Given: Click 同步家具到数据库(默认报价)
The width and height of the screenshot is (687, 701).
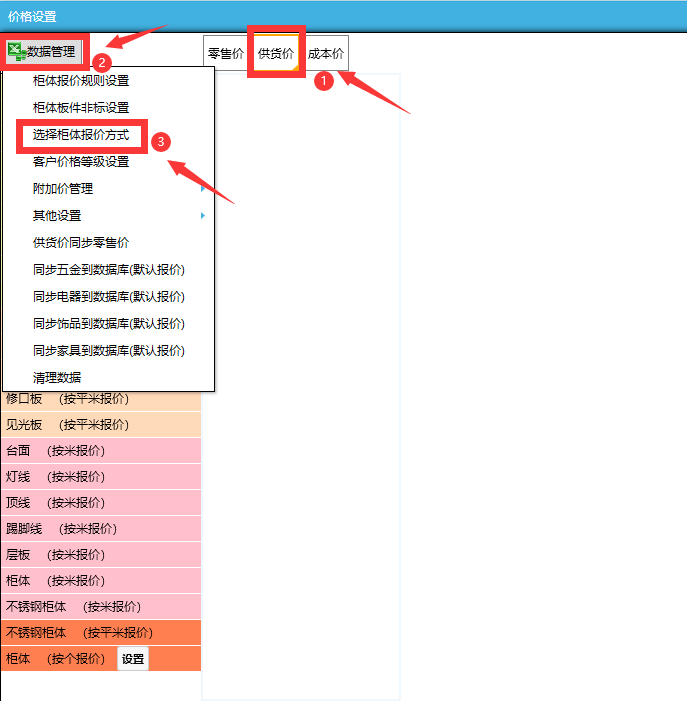Looking at the screenshot, I should [108, 350].
